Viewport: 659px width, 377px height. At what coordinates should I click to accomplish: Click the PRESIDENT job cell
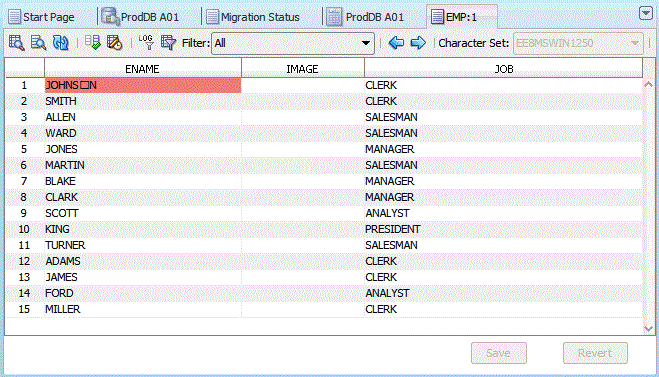coord(503,229)
